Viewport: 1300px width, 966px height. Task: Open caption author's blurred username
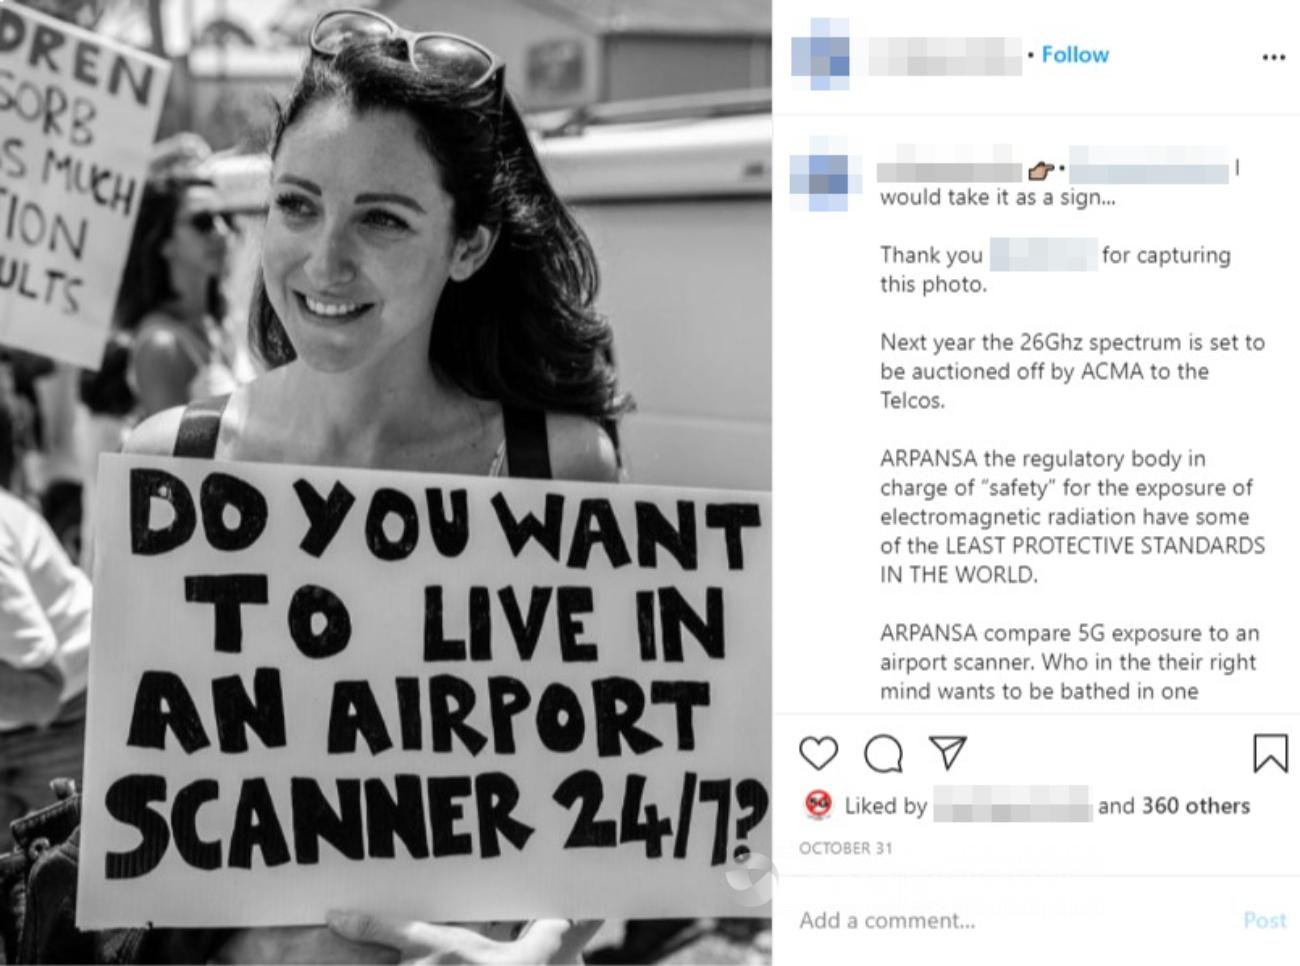949,172
